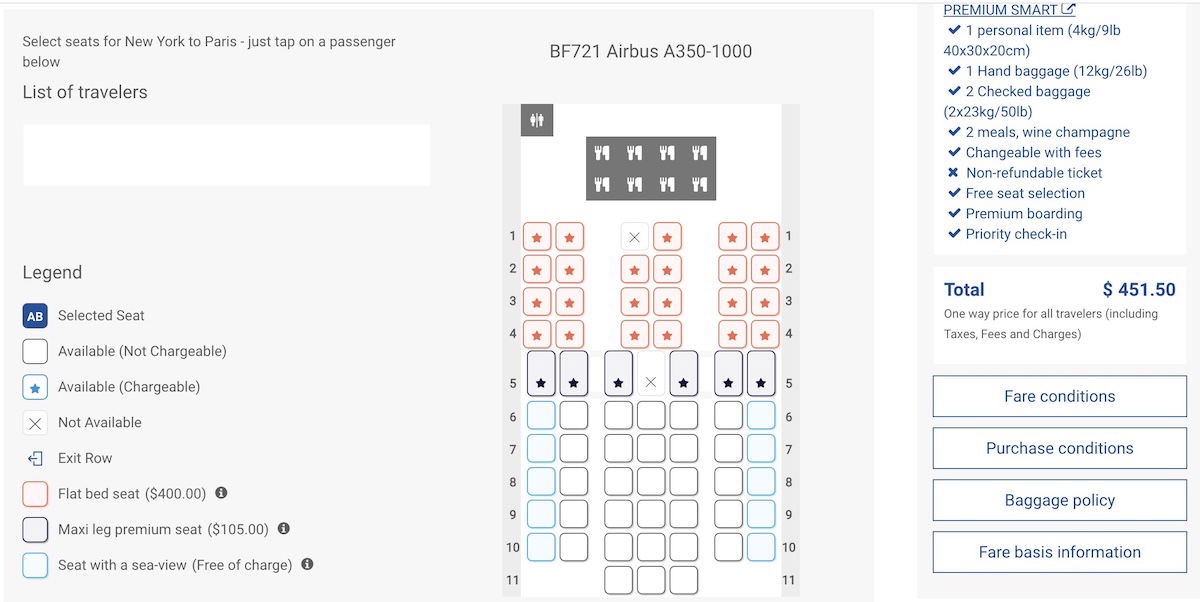Viewport: 1200px width, 602px height.
Task: Select center-left seat in row 11
Action: pyautogui.click(x=619, y=580)
